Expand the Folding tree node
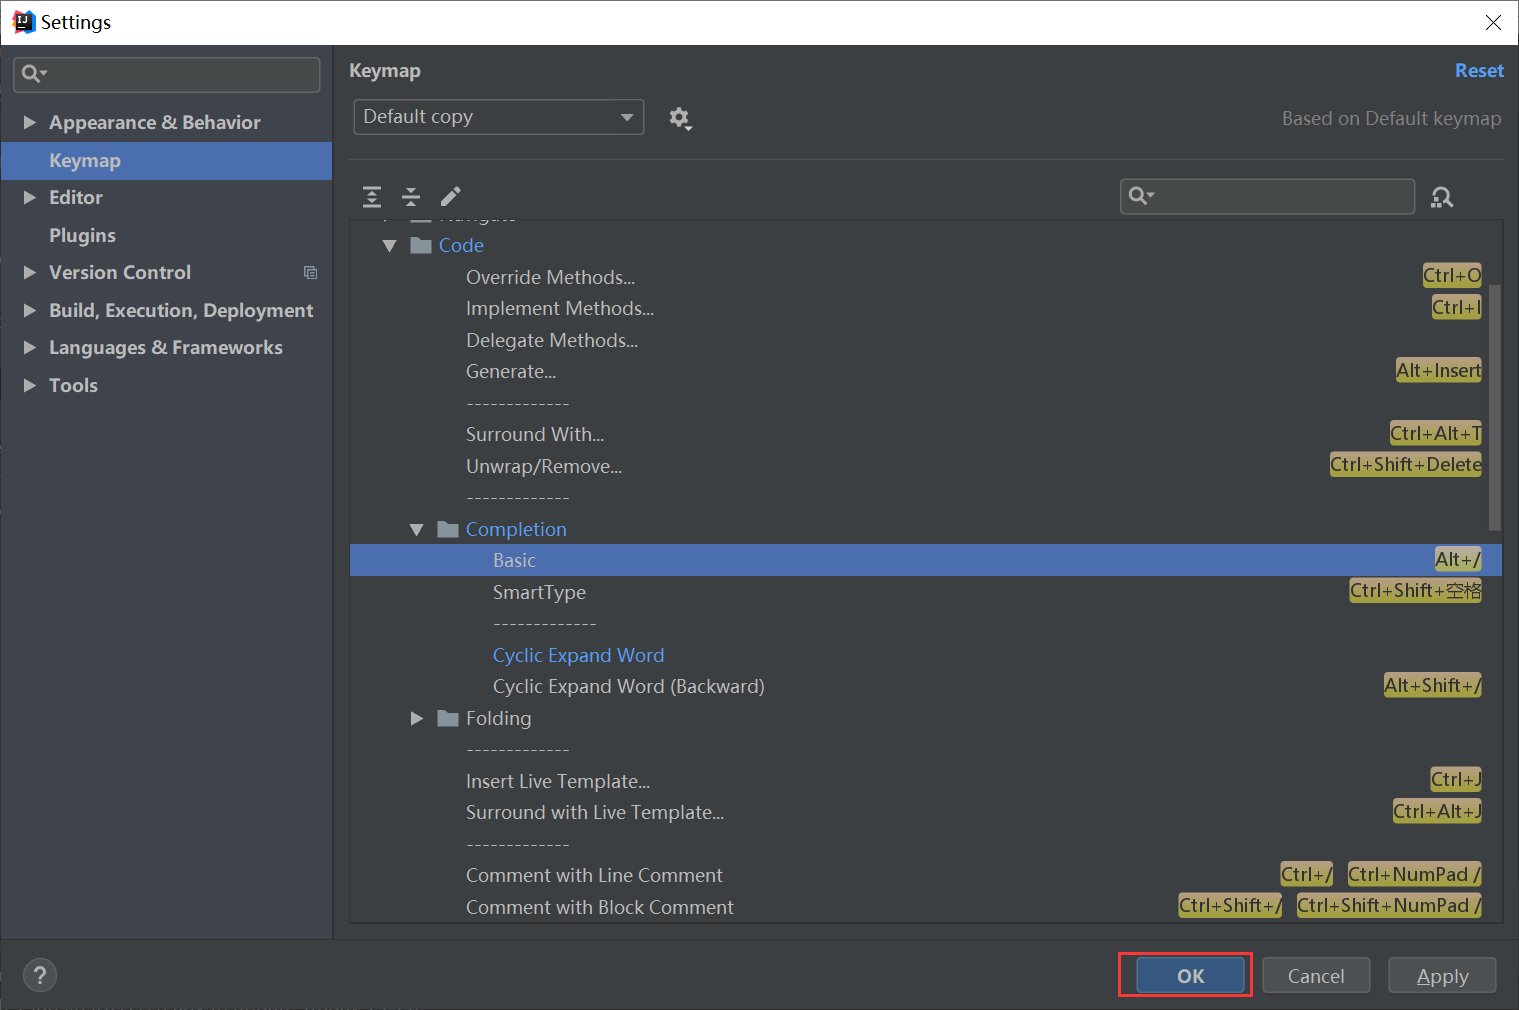Viewport: 1519px width, 1010px height. (416, 718)
